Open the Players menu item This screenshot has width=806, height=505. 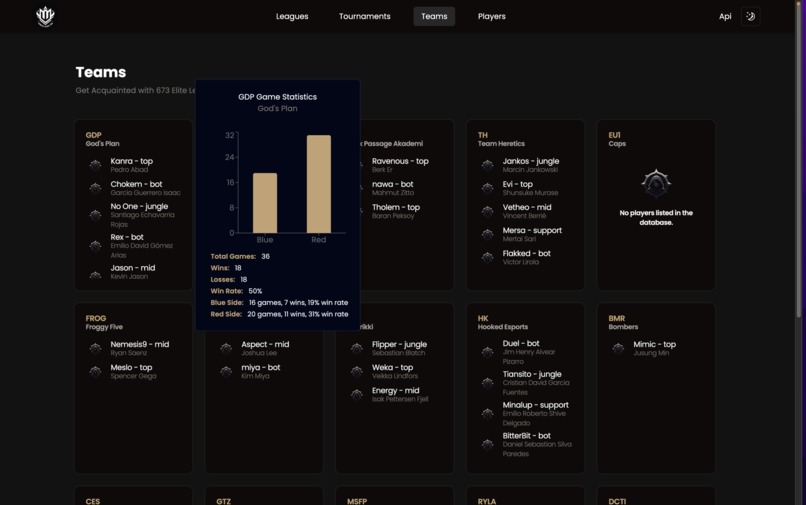point(491,16)
